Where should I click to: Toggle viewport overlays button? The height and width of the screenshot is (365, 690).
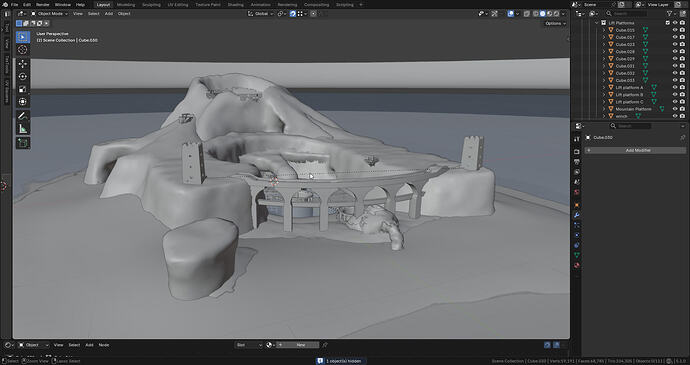point(511,14)
